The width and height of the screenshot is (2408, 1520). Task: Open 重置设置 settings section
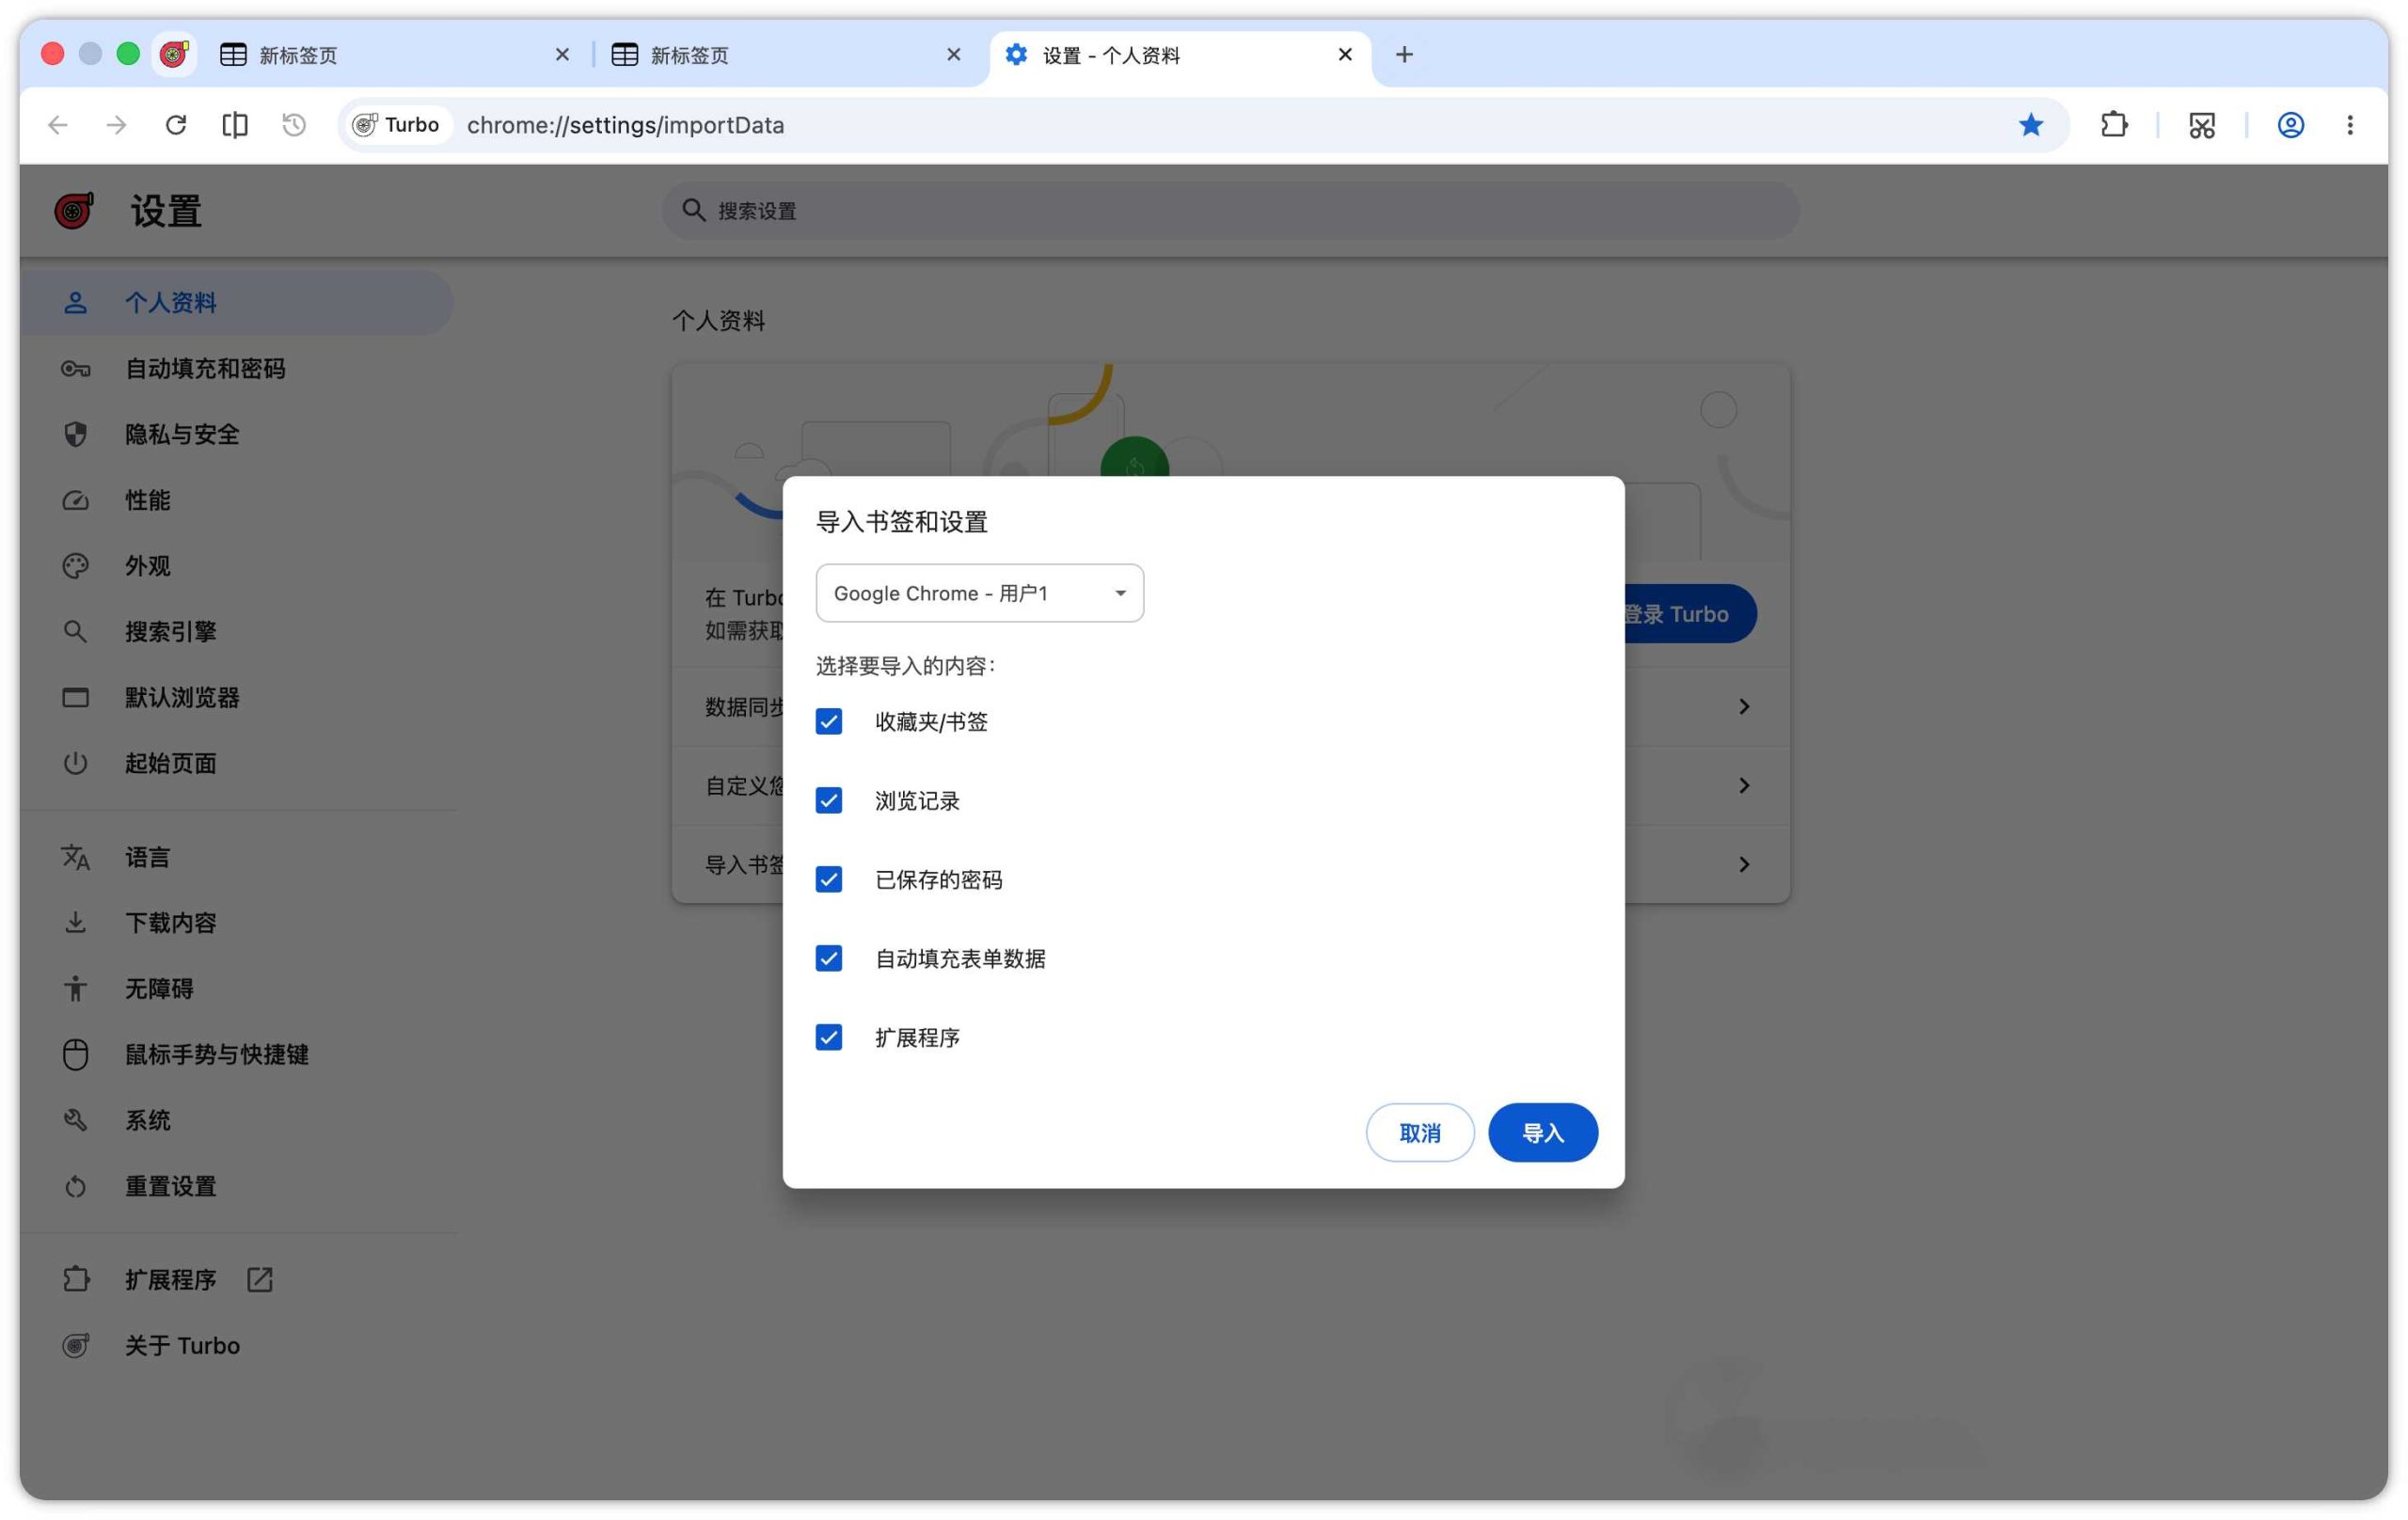point(236,1186)
